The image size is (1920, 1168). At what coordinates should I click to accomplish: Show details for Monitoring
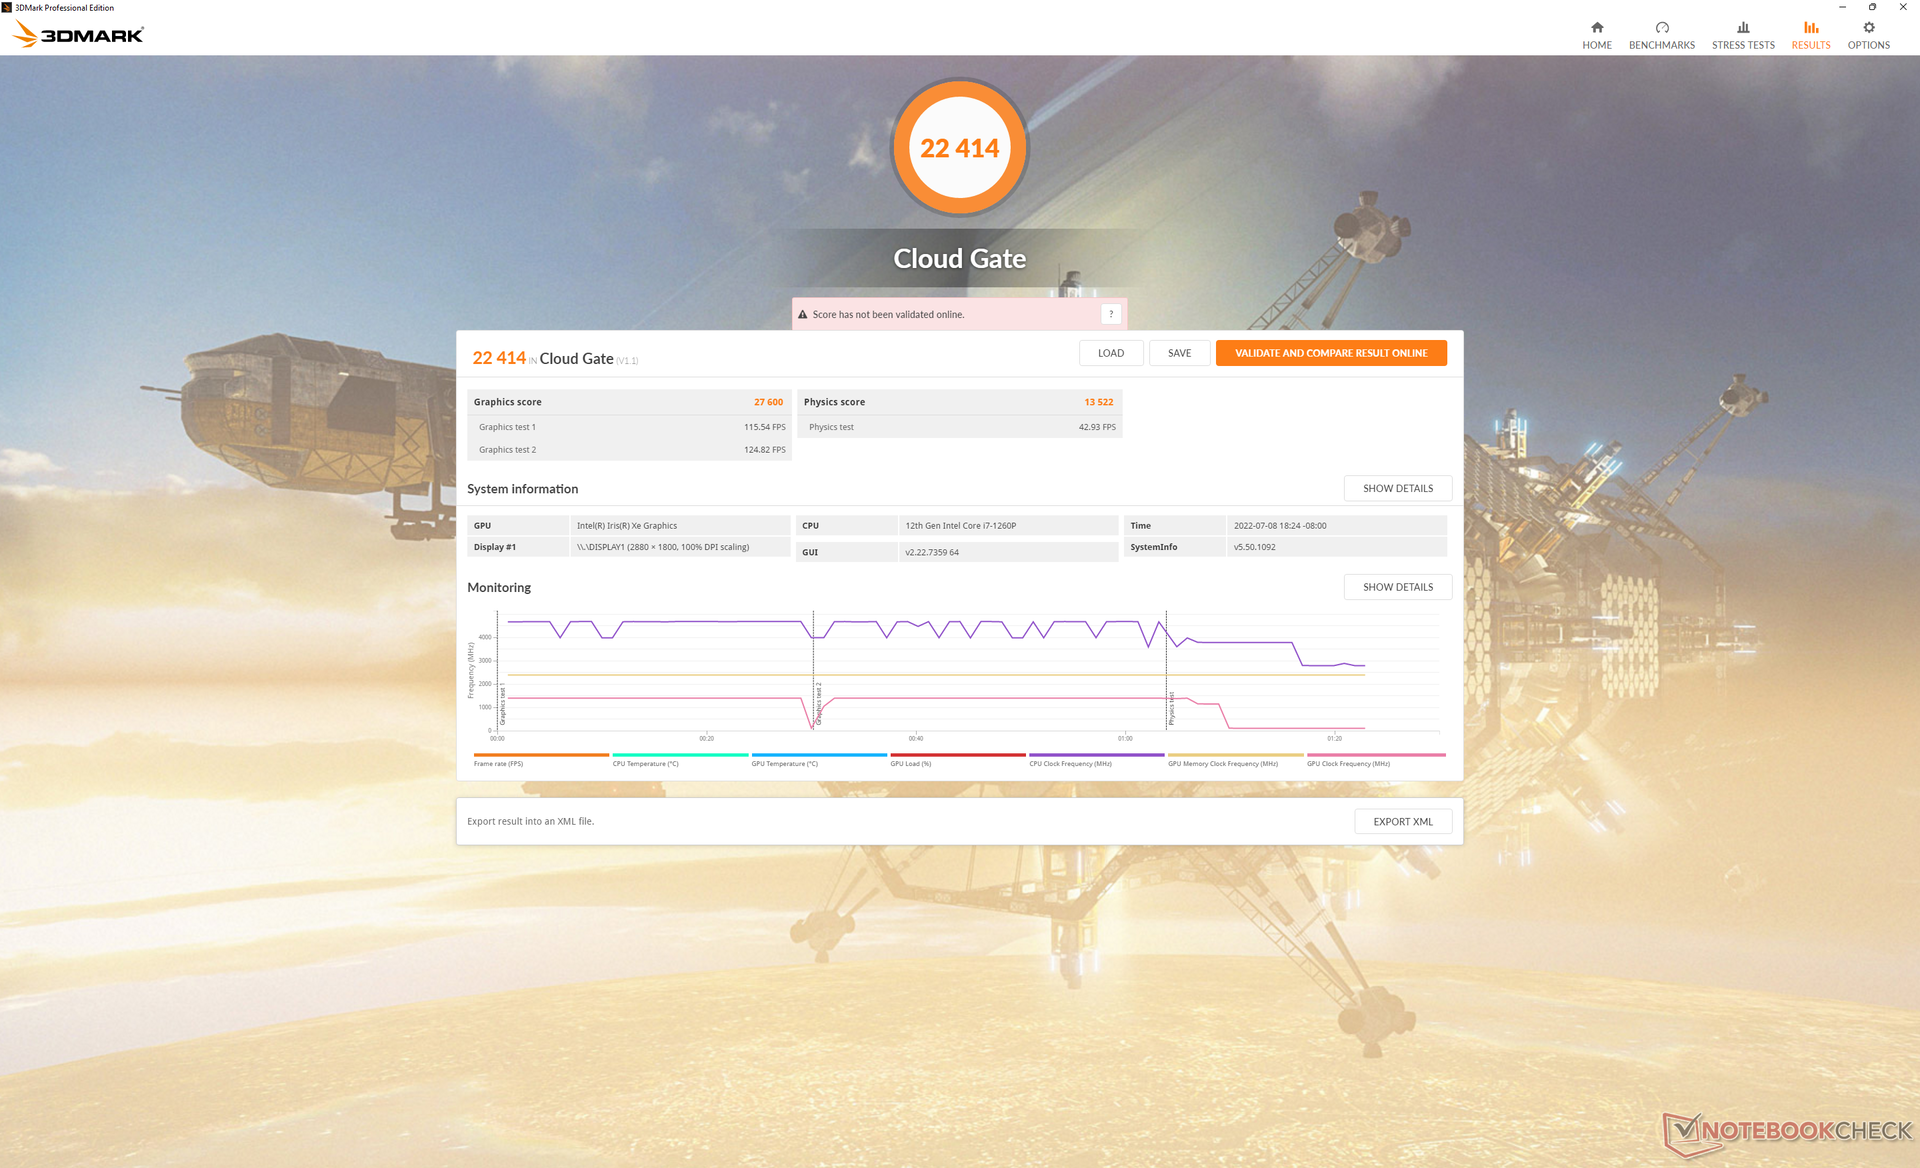(1397, 587)
